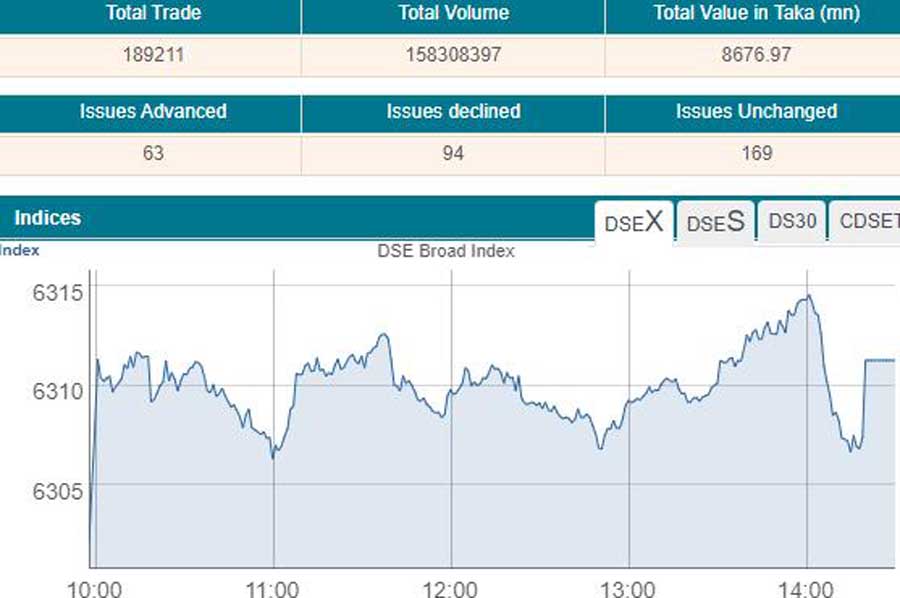The image size is (900, 598).
Task: Select the total trade value 189211
Action: click(x=153, y=55)
